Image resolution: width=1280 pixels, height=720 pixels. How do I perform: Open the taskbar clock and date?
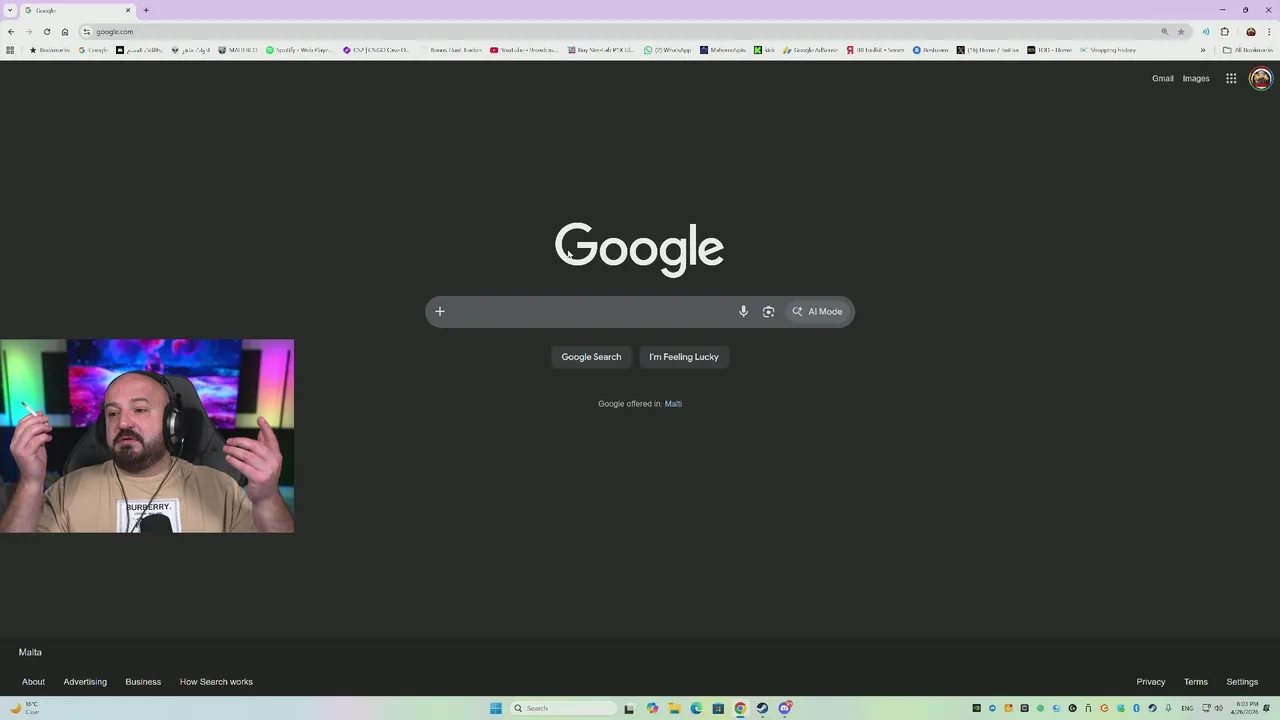(1247, 708)
